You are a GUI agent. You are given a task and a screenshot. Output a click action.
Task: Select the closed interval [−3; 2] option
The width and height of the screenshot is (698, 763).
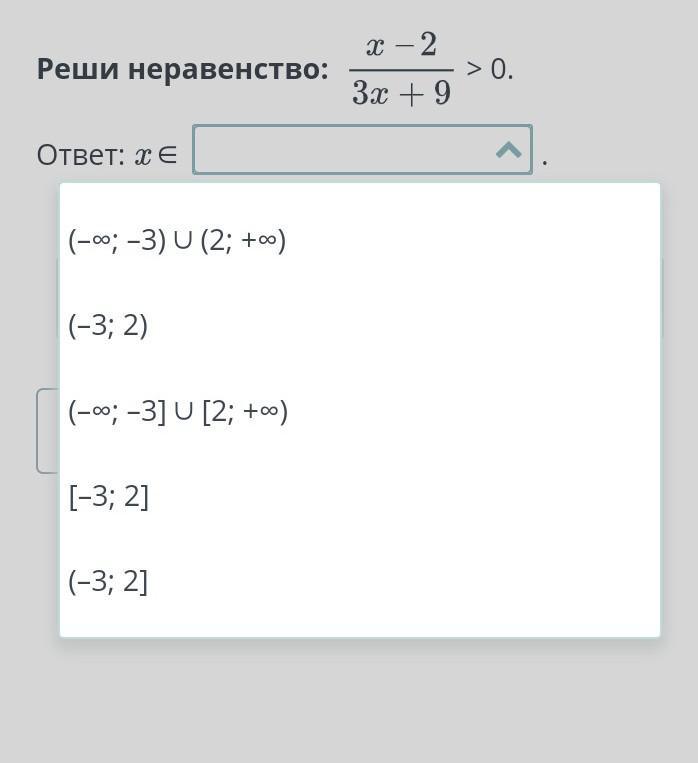point(360,497)
